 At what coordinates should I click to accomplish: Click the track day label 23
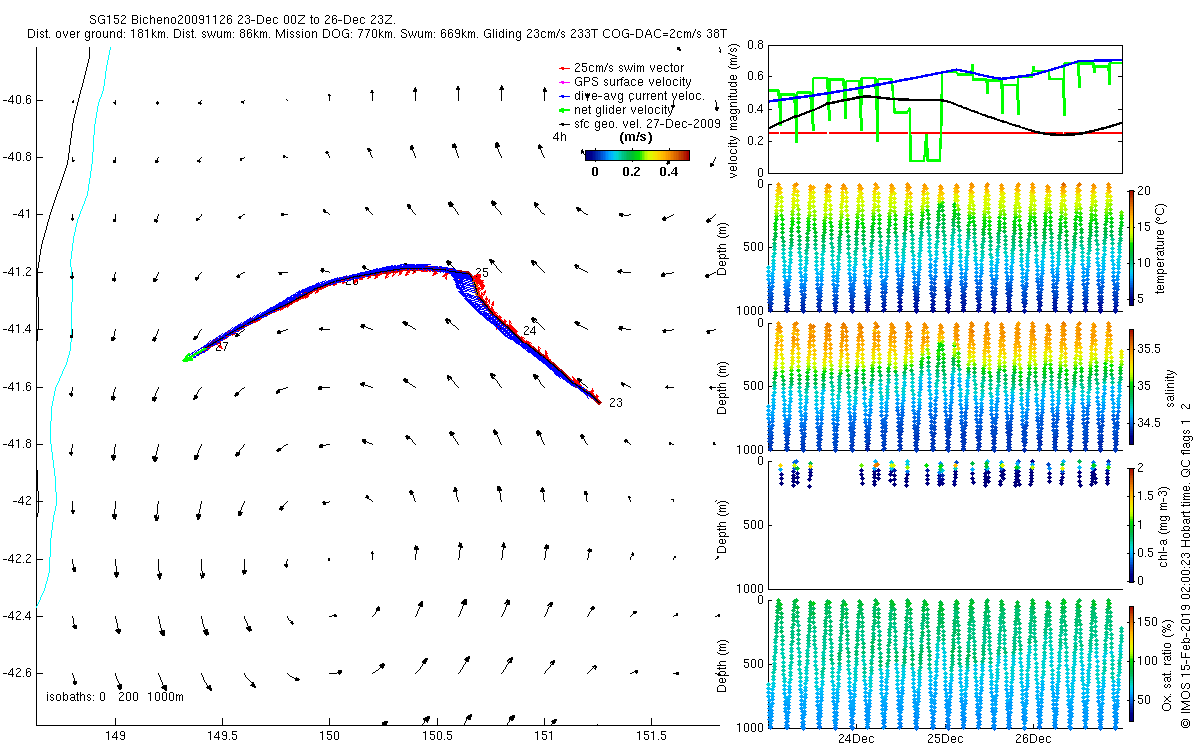tap(616, 403)
